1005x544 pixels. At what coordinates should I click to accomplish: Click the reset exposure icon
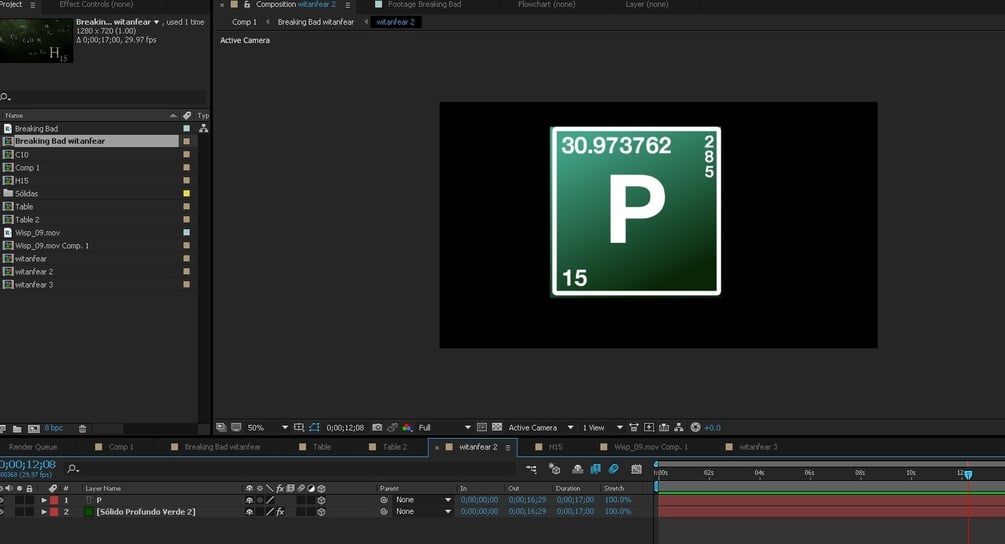(x=696, y=428)
